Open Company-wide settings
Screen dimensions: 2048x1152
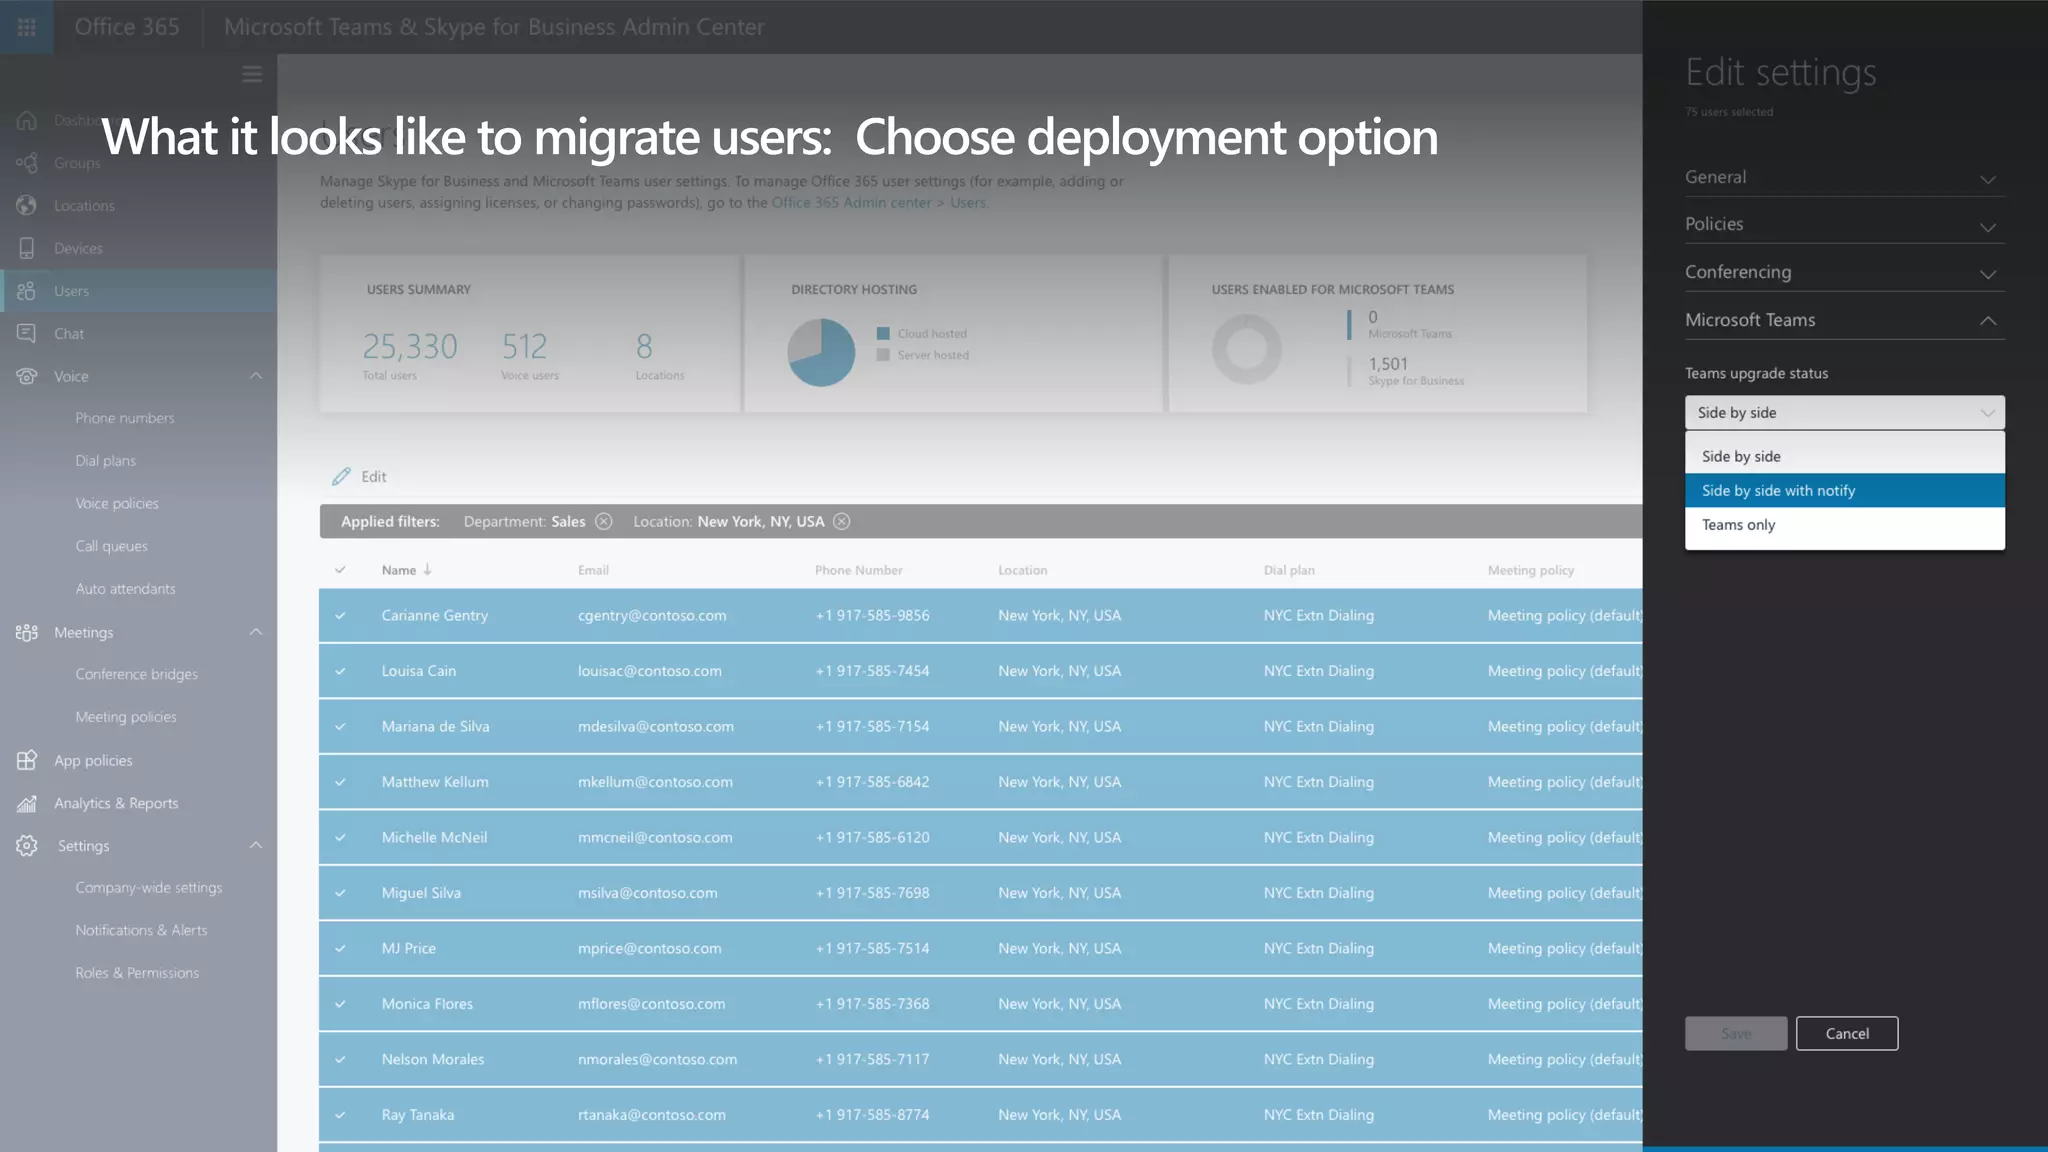(149, 888)
